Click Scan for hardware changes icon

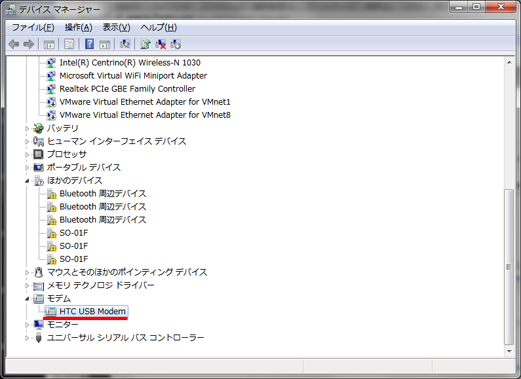tap(125, 44)
